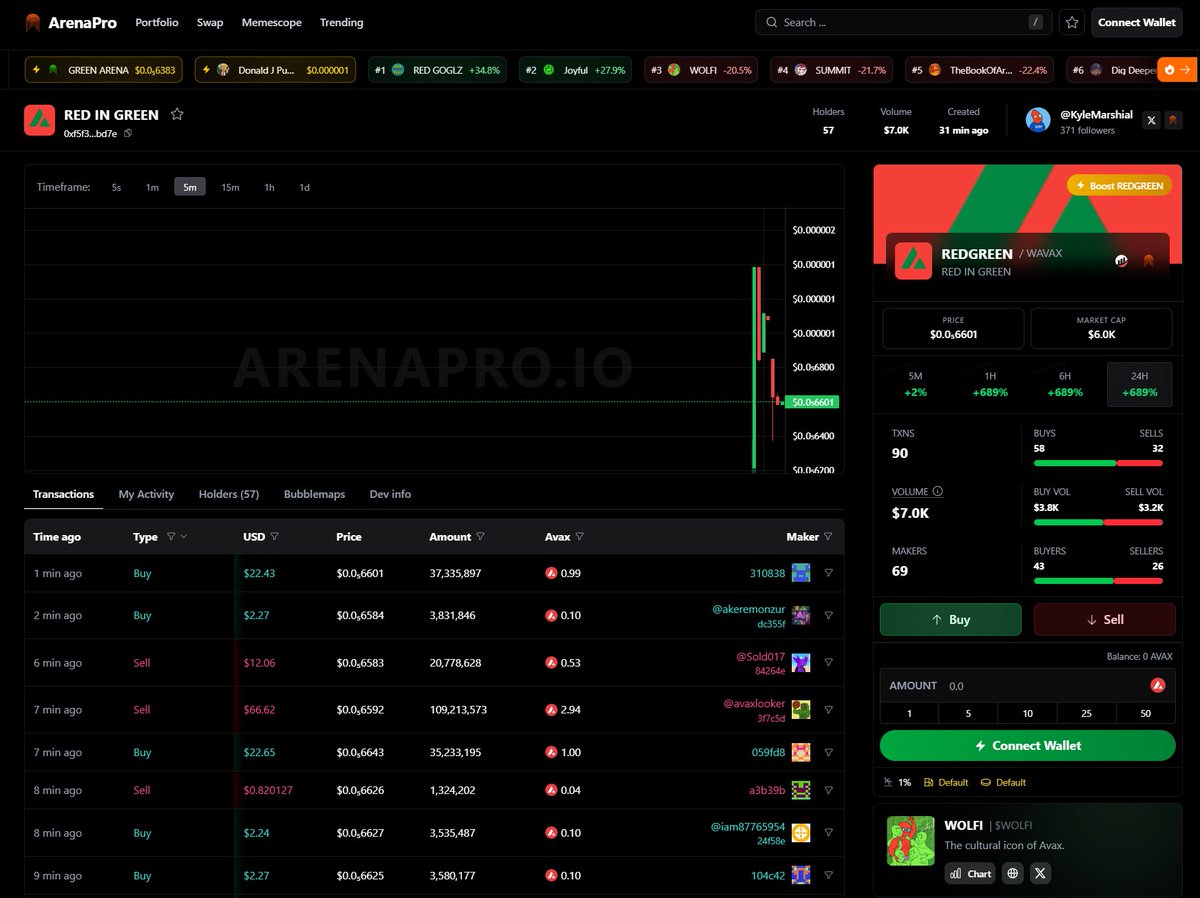This screenshot has height=898, width=1200.
Task: Focus the Search input field
Action: (903, 22)
